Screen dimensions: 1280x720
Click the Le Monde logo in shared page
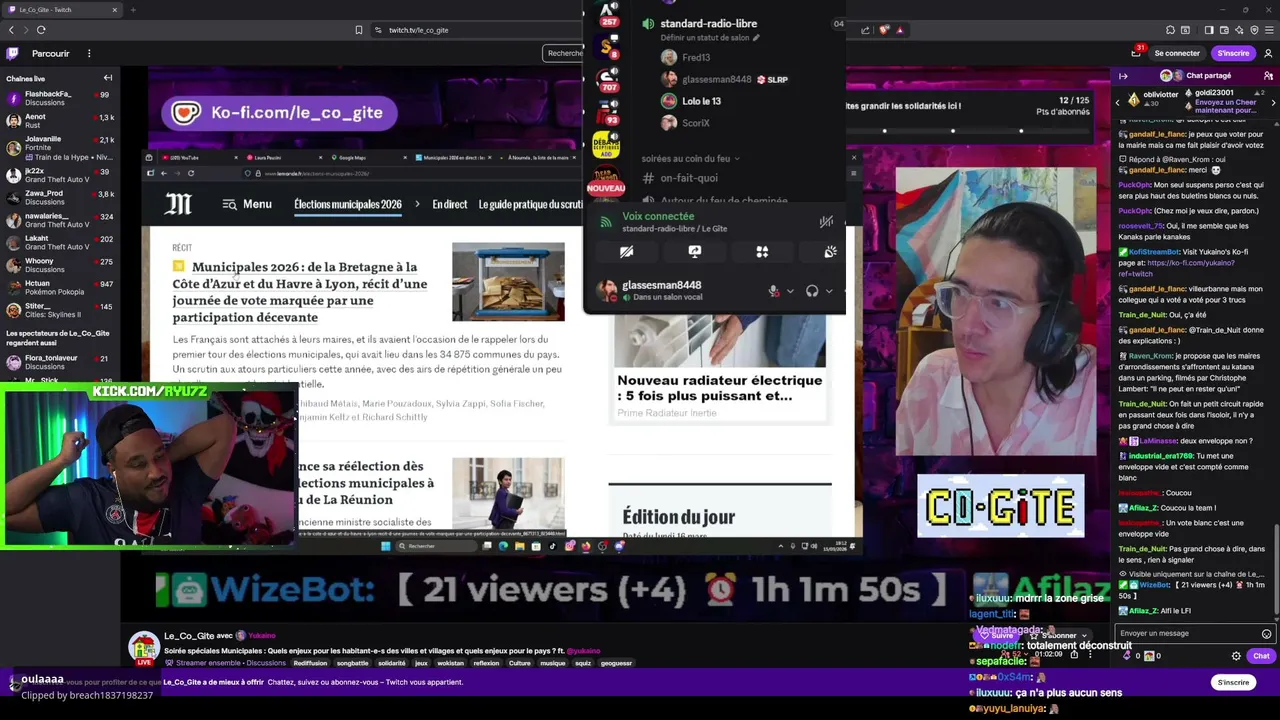point(178,205)
